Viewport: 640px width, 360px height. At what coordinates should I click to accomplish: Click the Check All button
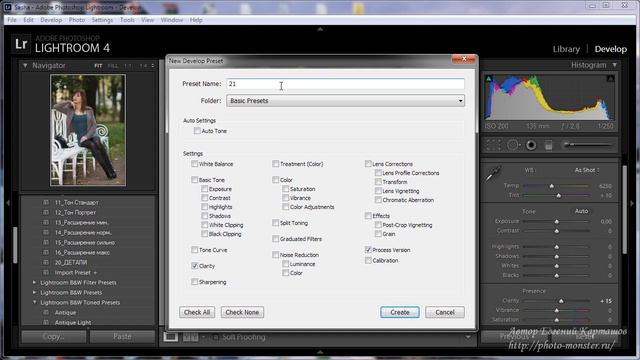click(x=197, y=312)
